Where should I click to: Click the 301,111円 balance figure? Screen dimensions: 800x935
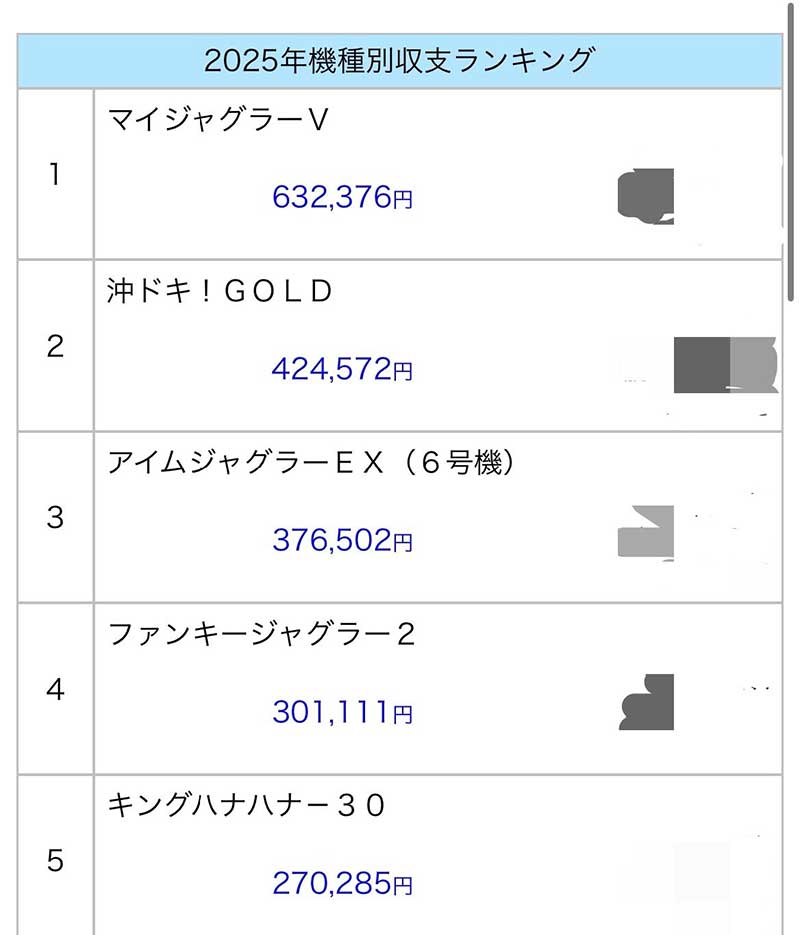[342, 712]
